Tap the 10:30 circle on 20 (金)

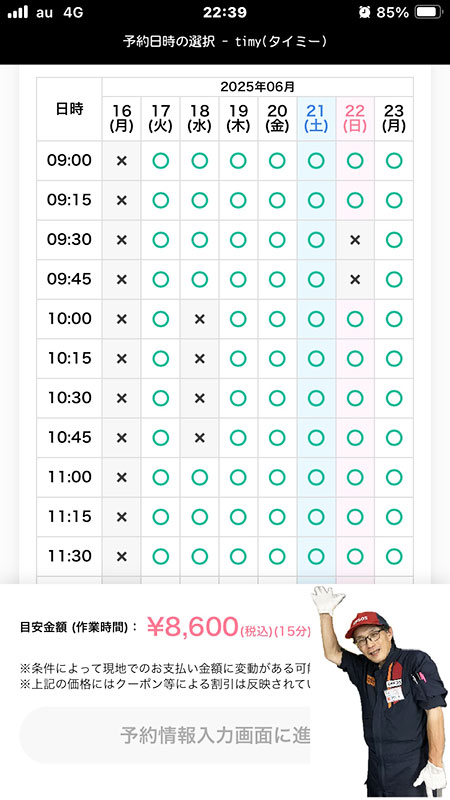(x=277, y=398)
